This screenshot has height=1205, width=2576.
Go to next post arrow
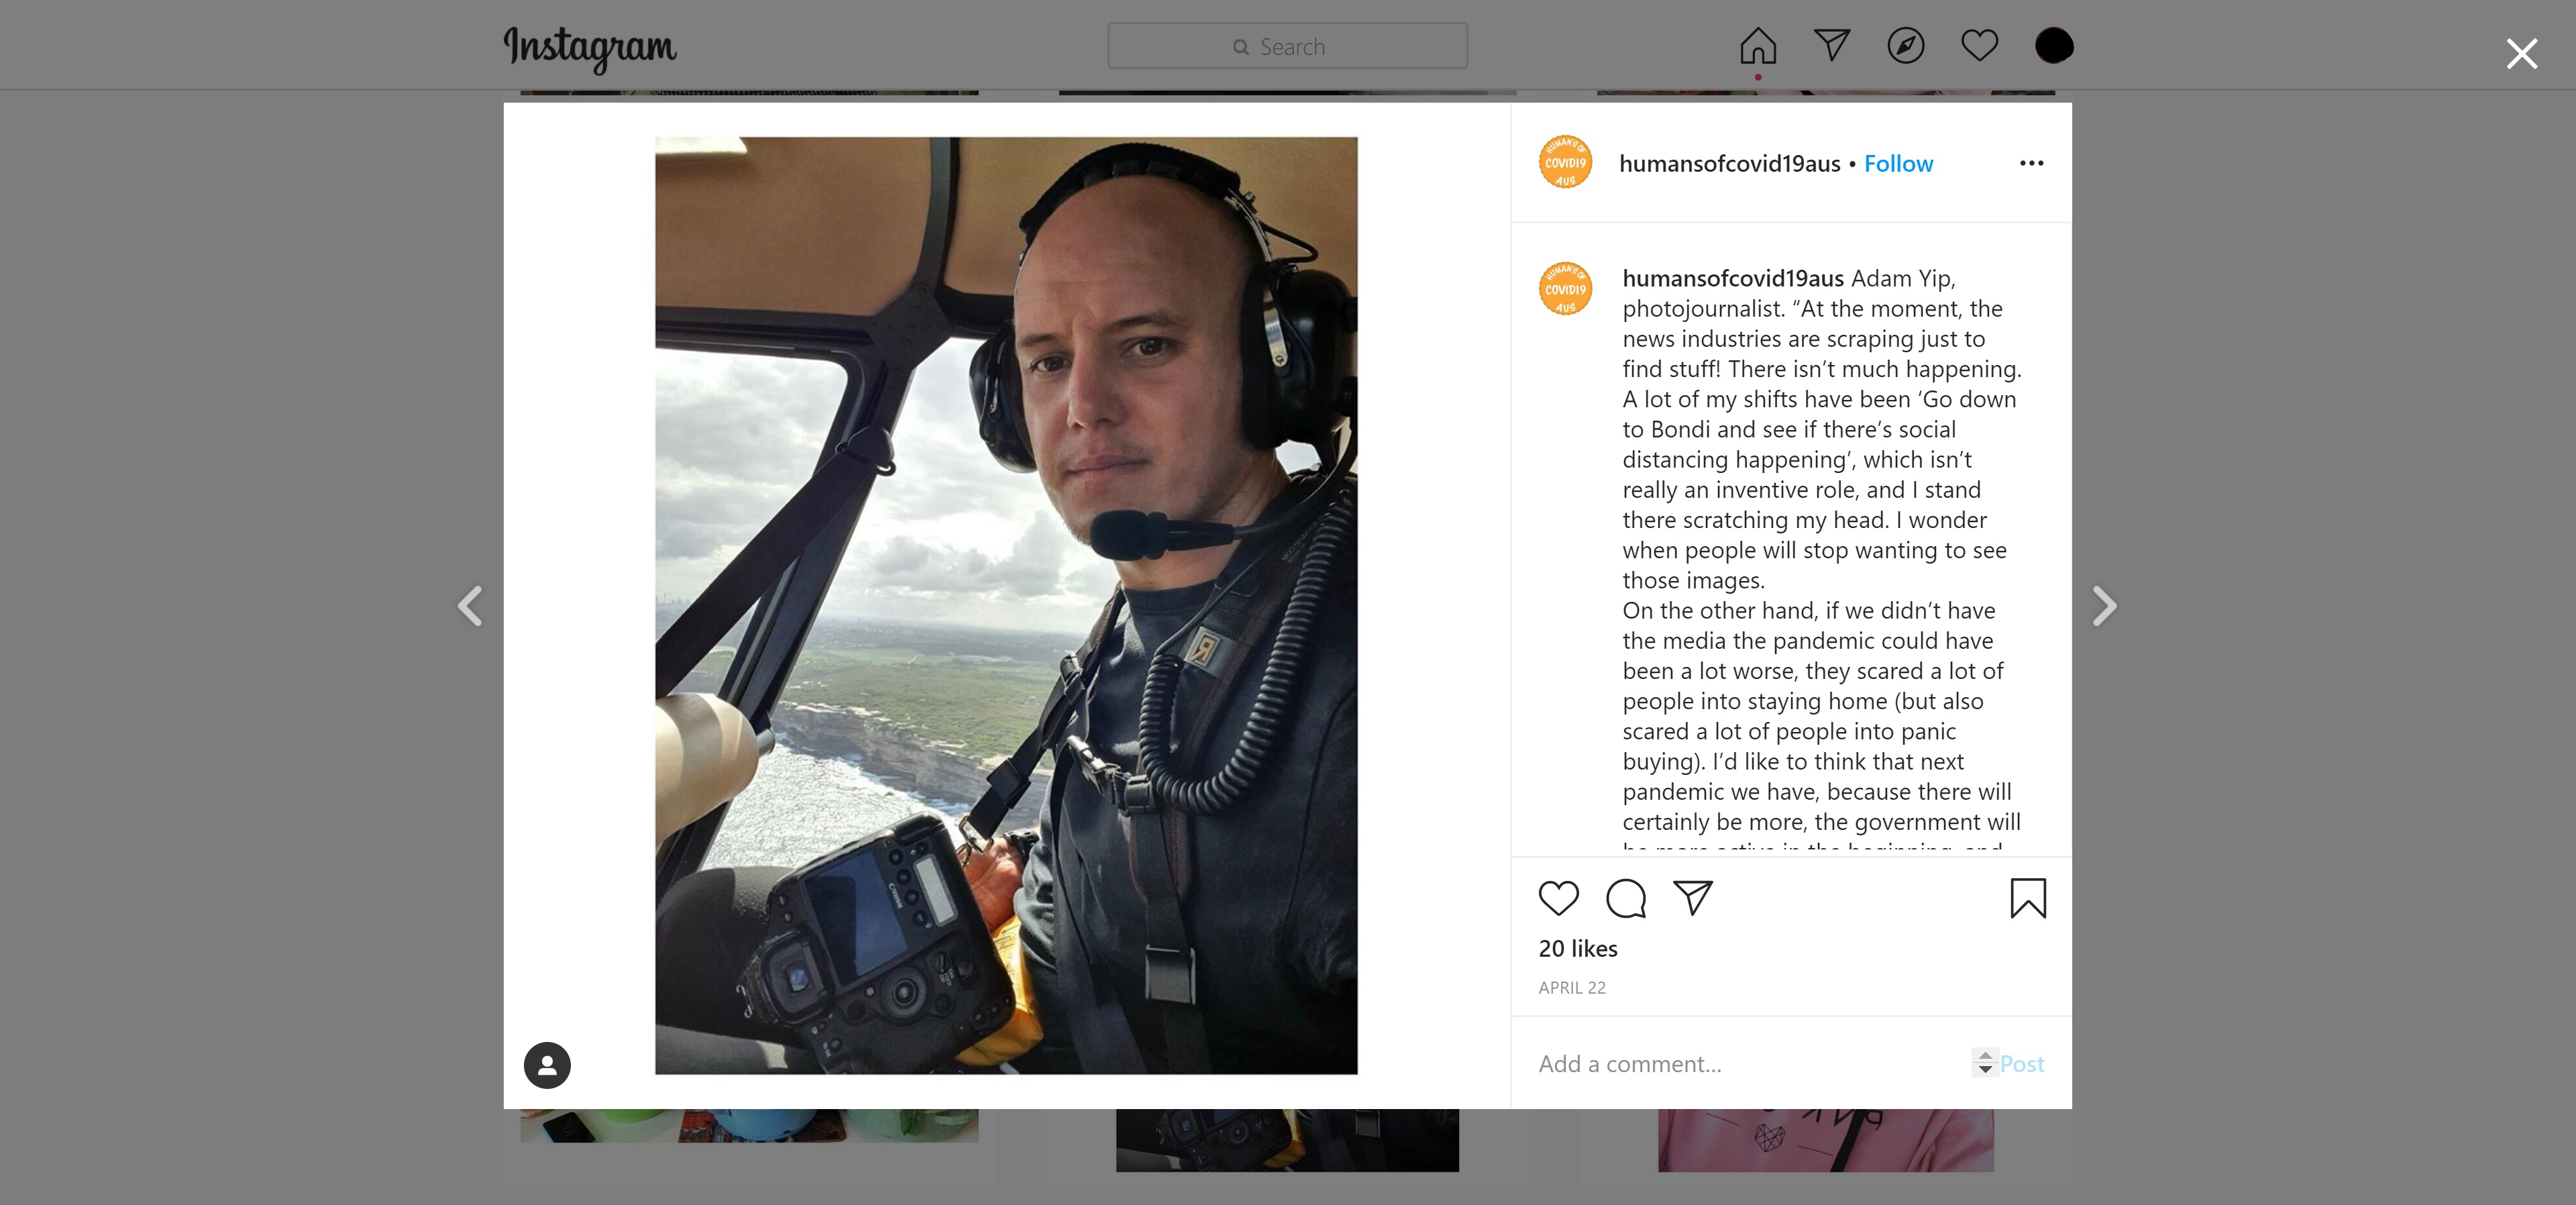pos(2104,606)
